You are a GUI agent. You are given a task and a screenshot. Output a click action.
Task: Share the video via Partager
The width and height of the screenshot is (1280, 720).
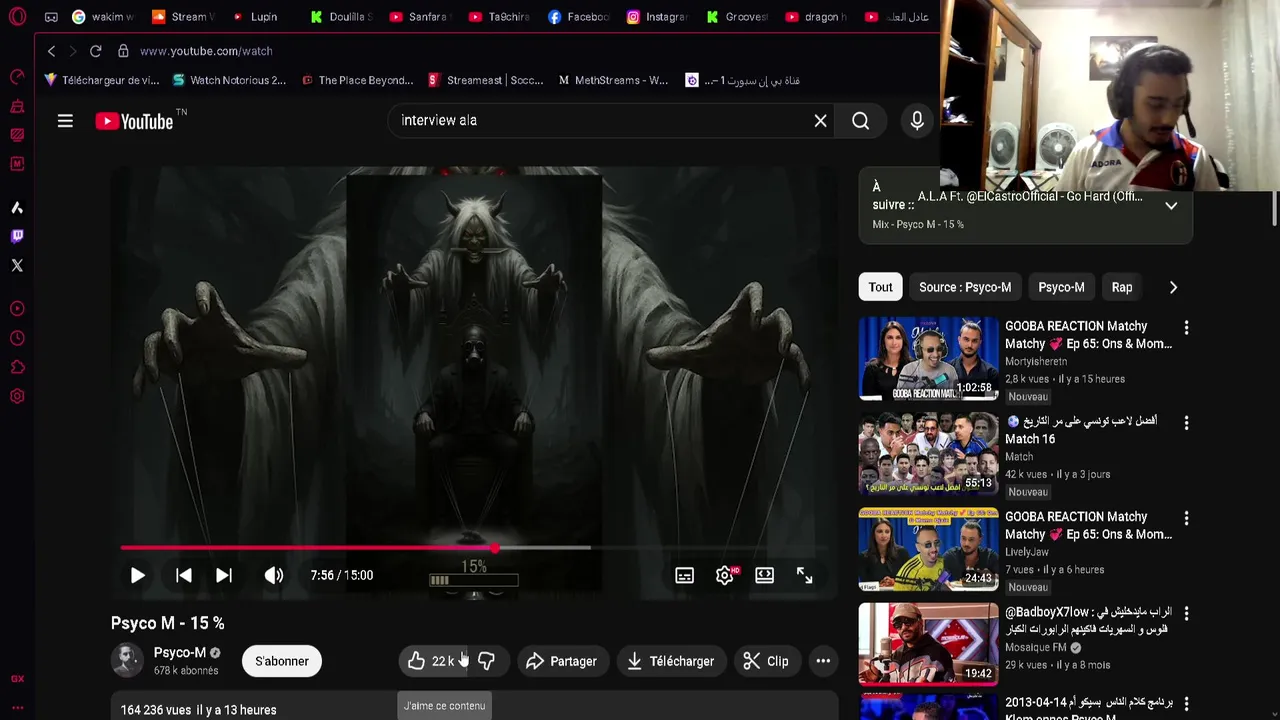[x=561, y=661]
